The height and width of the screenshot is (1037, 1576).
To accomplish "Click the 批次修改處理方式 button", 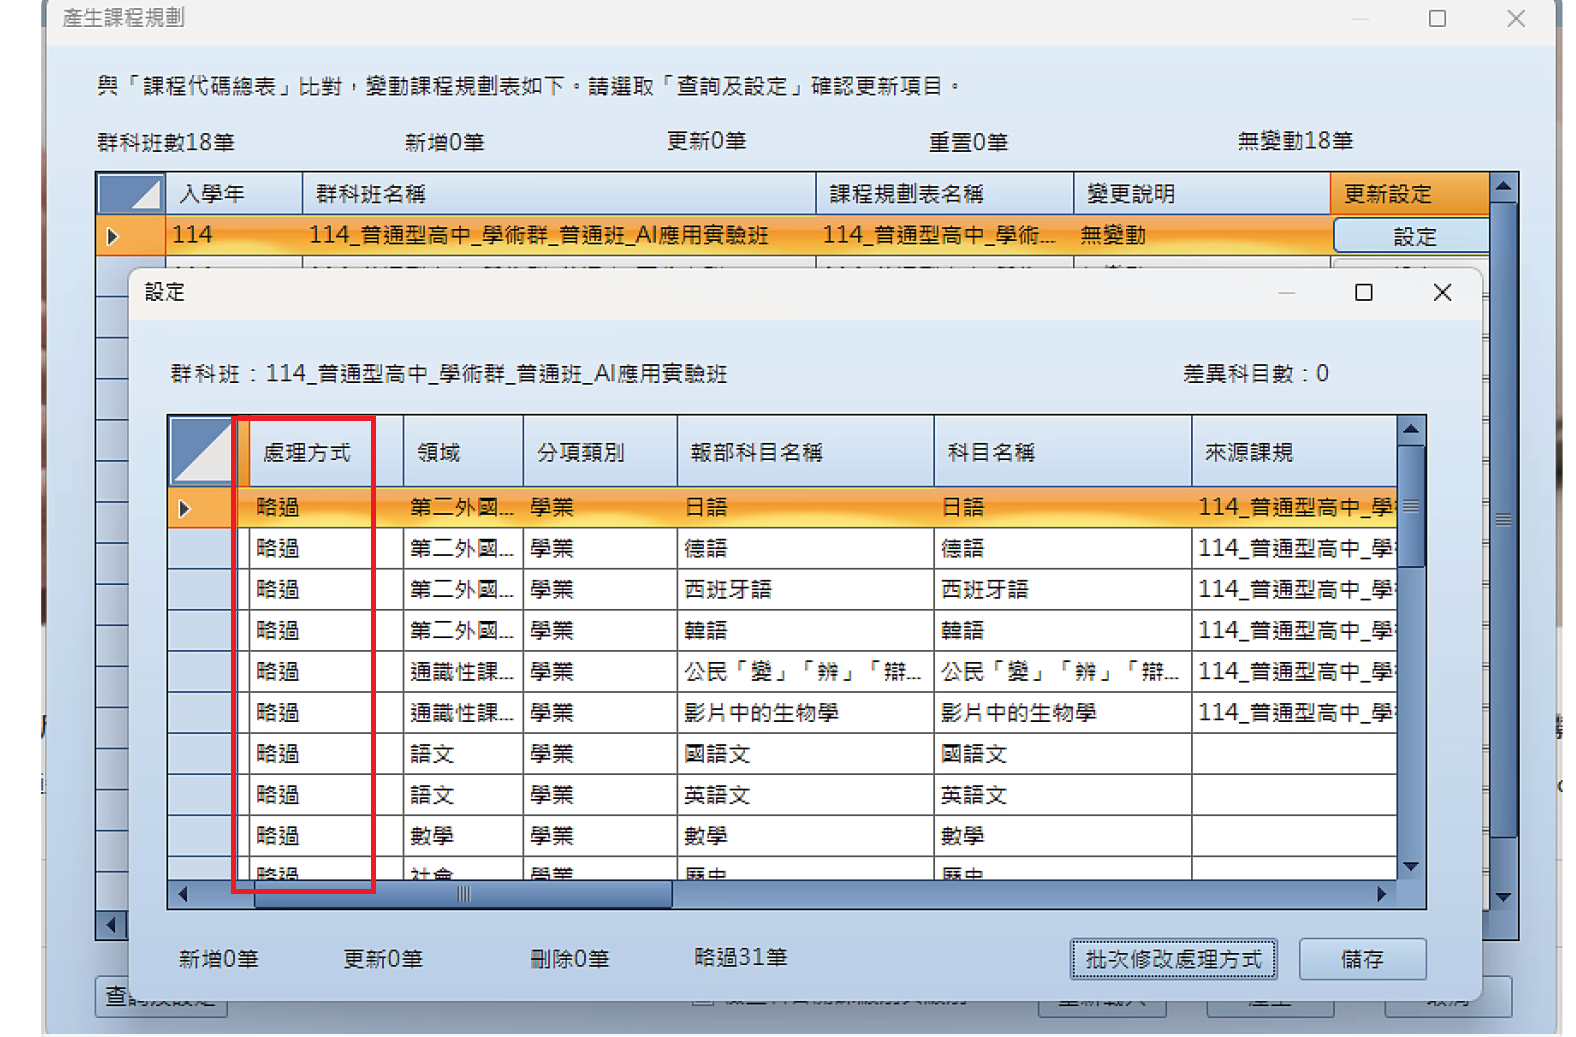I will (1173, 959).
